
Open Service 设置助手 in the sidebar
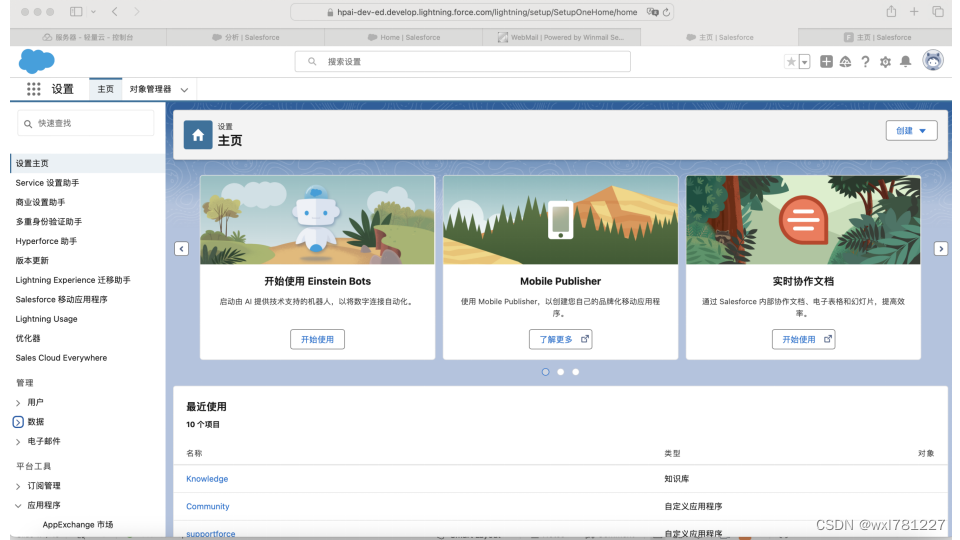(47, 183)
